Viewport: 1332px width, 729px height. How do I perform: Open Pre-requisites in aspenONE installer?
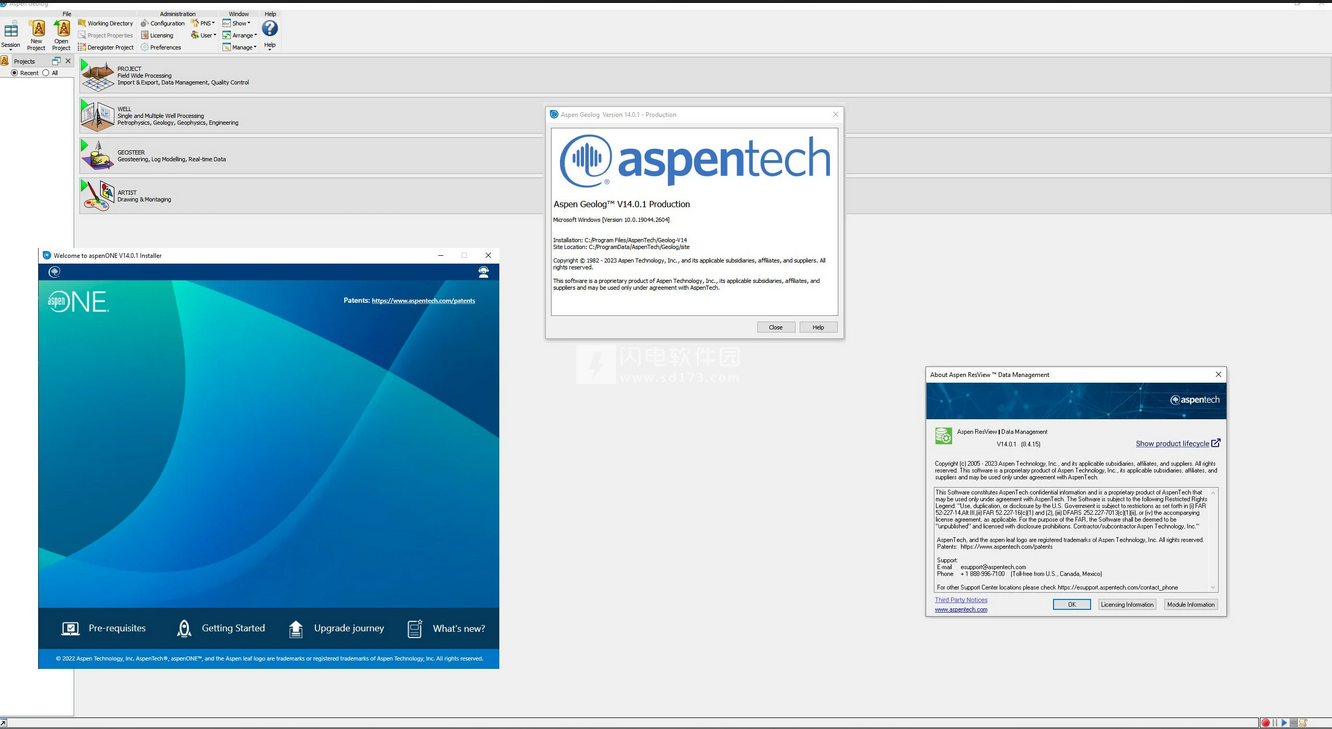(104, 628)
